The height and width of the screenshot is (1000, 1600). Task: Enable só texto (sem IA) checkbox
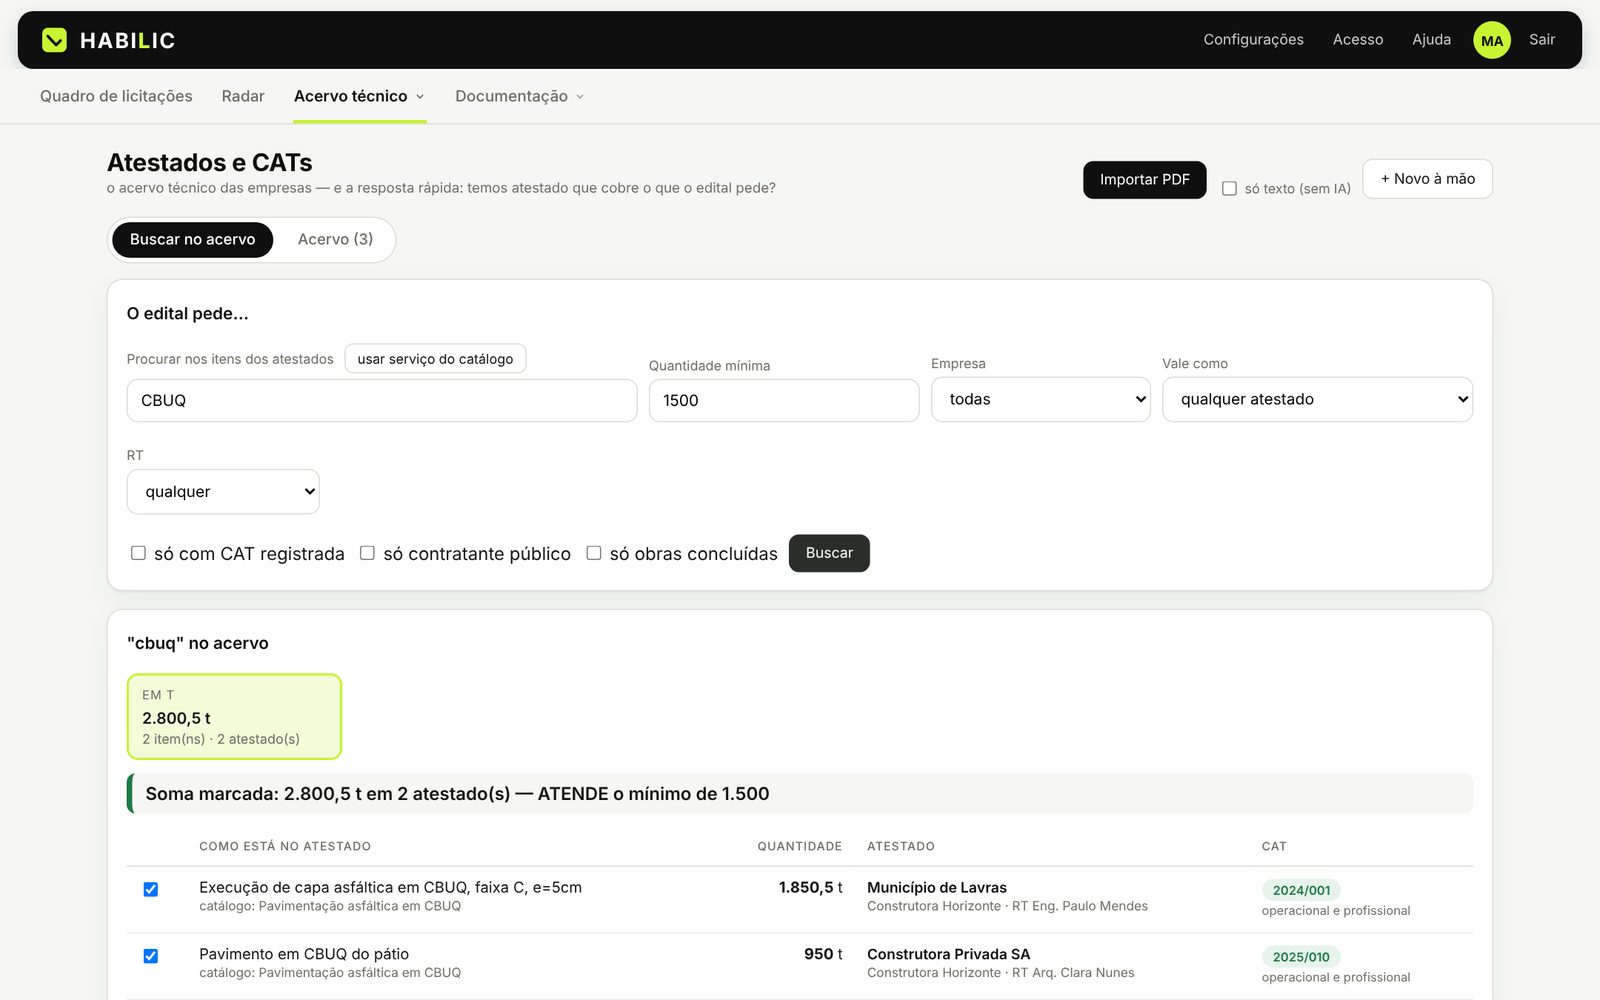coord(1229,188)
